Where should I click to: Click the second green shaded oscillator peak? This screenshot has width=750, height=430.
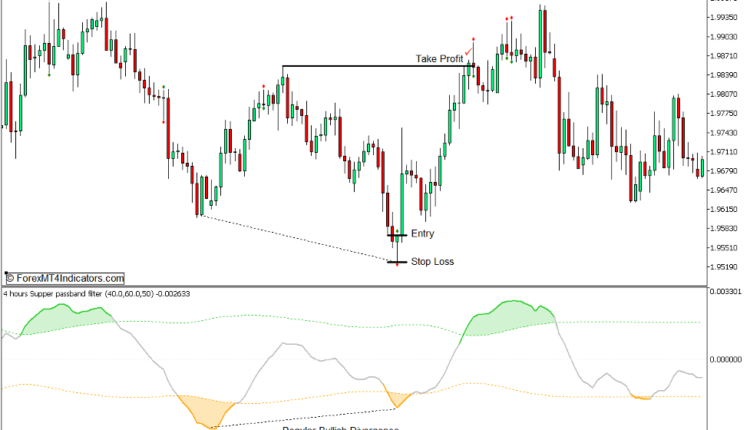pos(510,314)
